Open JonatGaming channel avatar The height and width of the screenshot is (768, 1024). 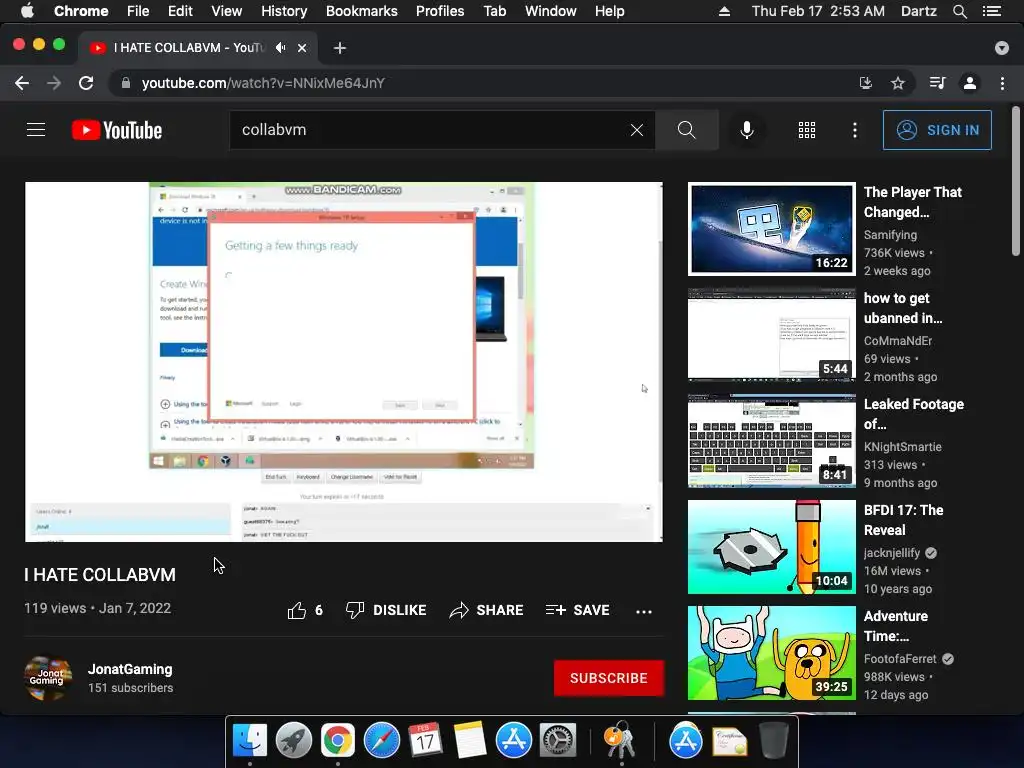48,678
